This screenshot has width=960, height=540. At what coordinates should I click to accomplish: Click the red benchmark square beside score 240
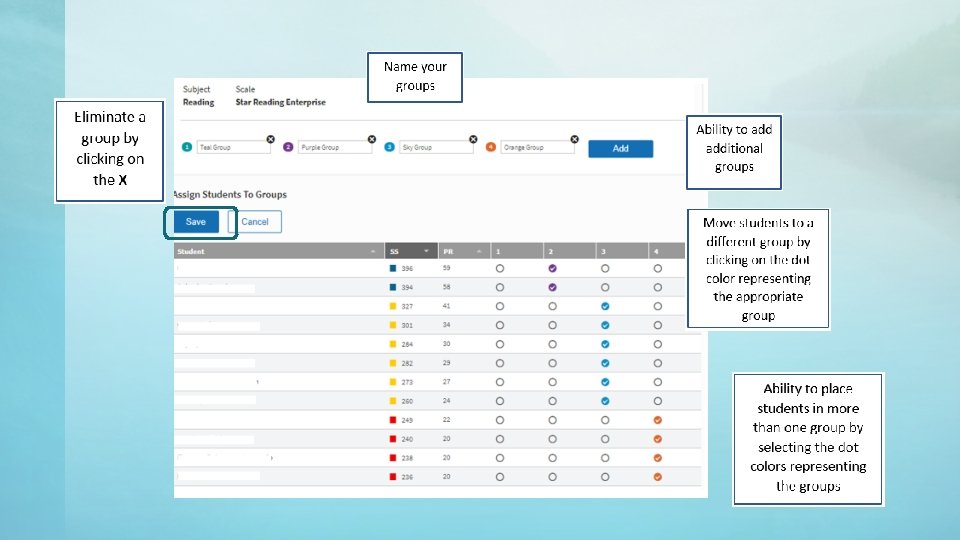[393, 439]
